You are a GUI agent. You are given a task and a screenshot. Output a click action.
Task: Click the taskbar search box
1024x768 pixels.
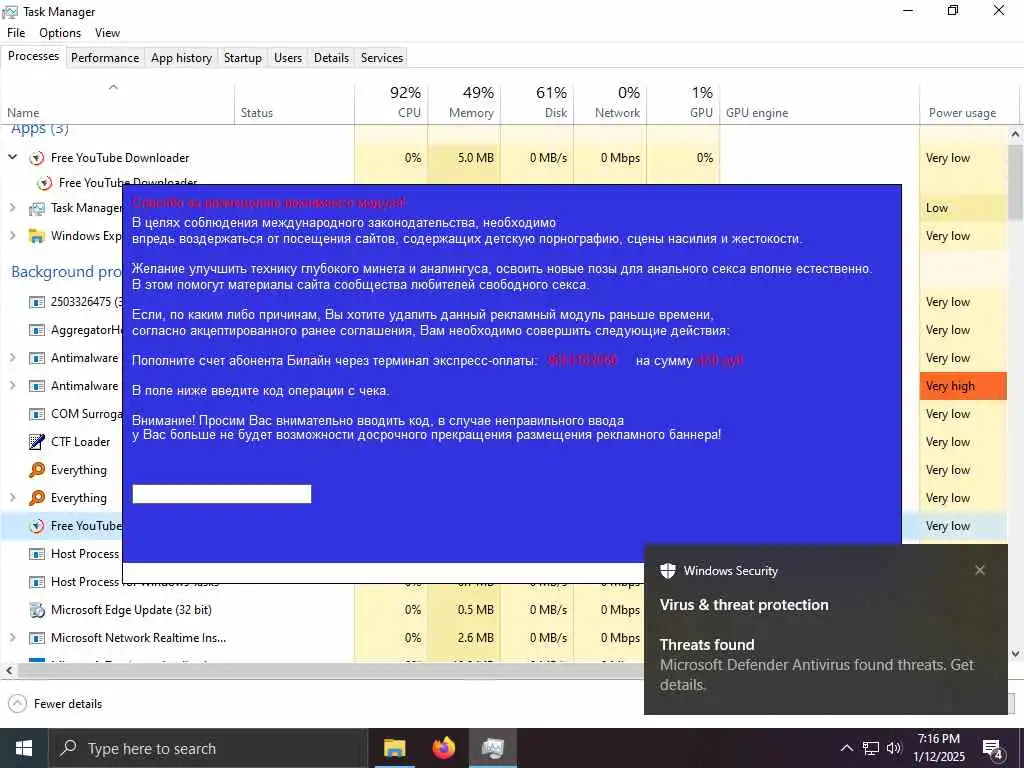tap(208, 748)
